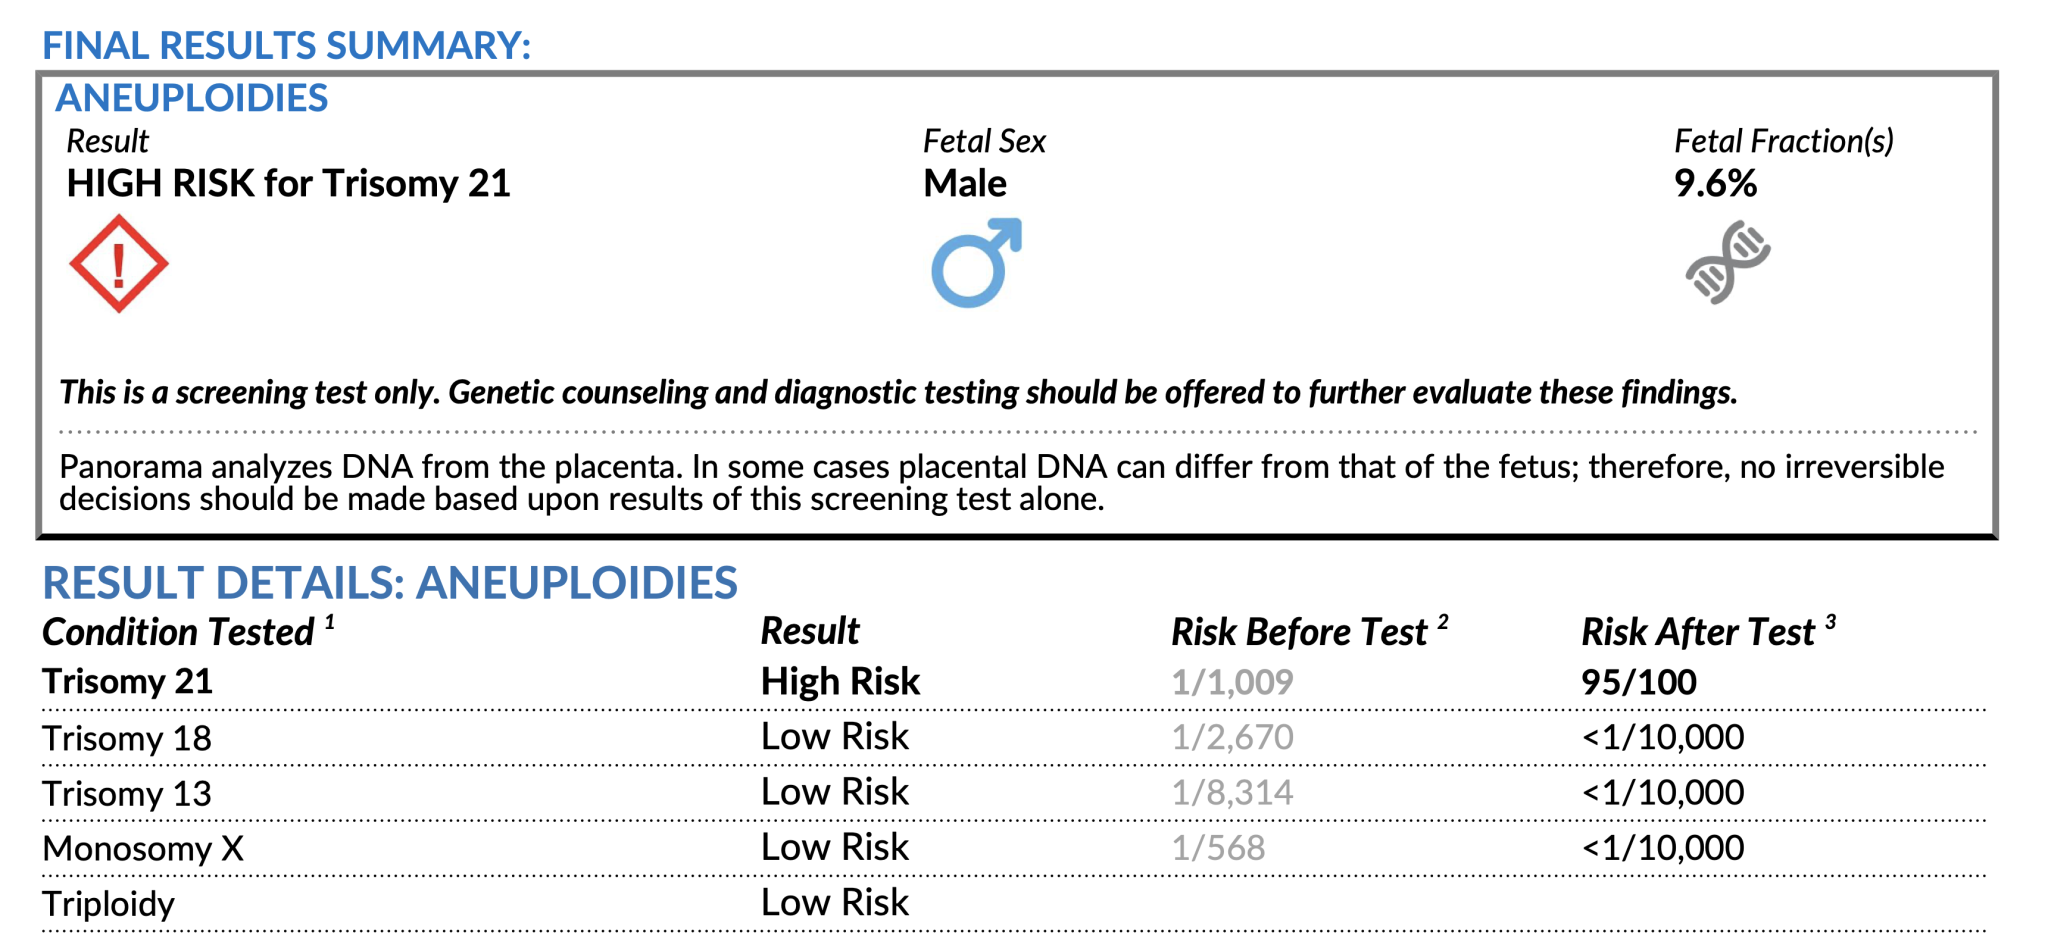
Task: Click the Condition Tested column header
Action: click(x=178, y=632)
